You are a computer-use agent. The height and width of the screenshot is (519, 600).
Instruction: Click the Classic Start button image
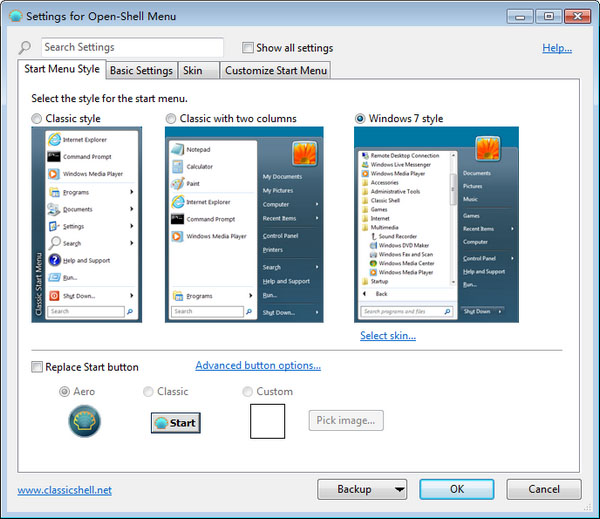coord(176,423)
